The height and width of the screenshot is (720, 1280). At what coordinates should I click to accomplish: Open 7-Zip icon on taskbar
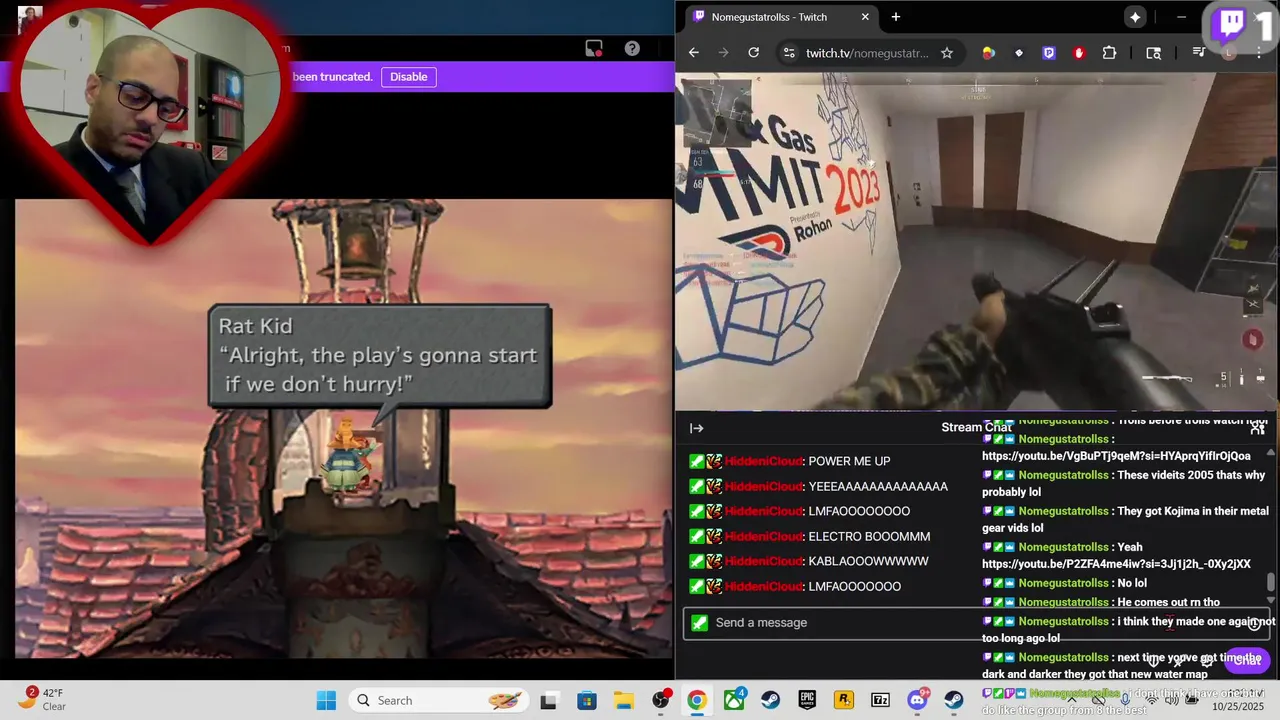coord(880,700)
